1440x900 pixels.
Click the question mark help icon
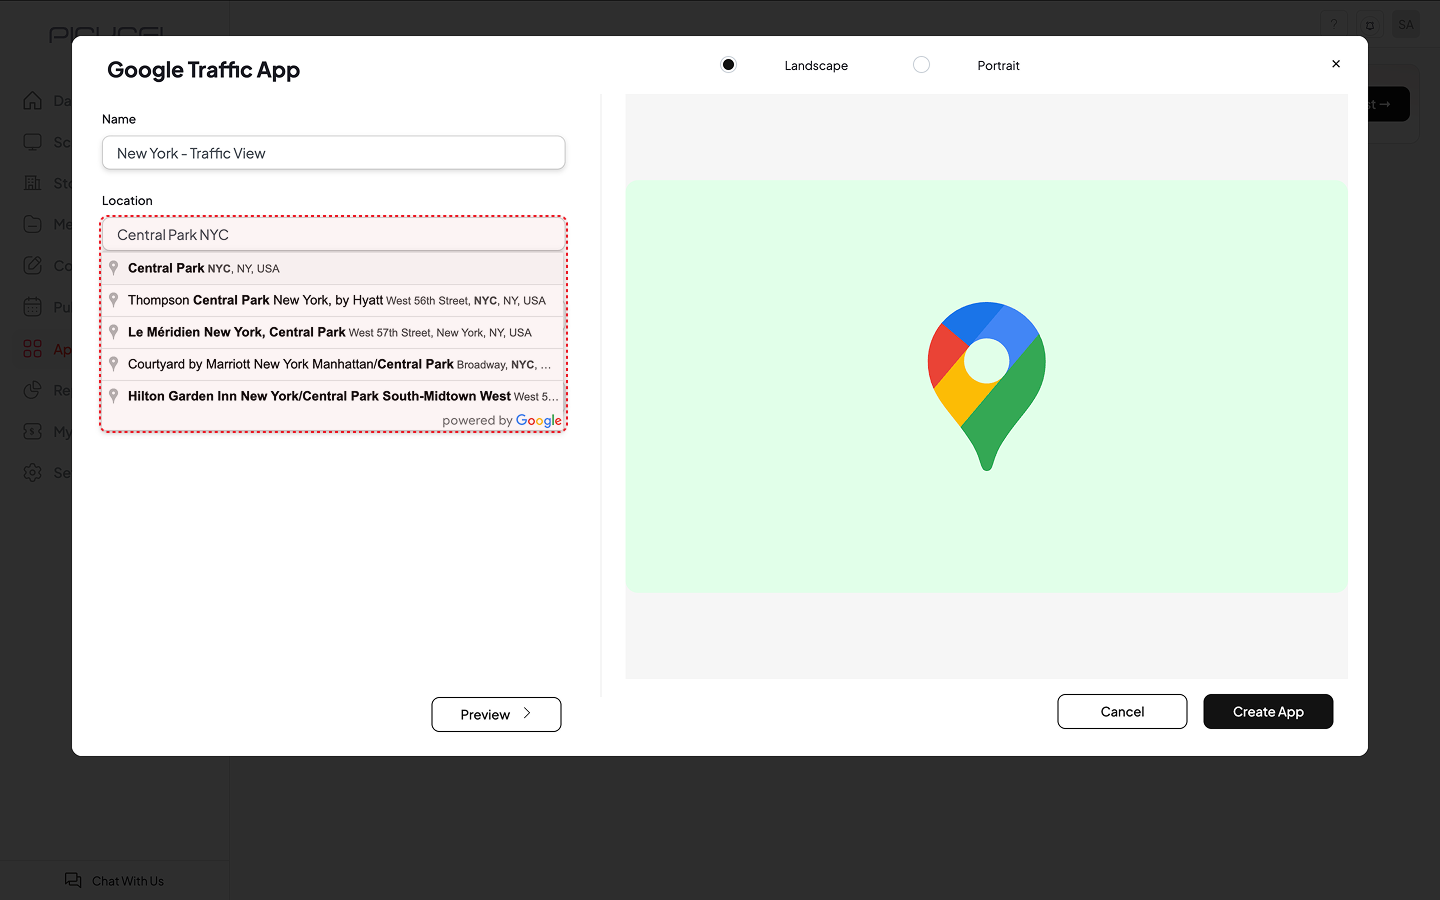point(1333,25)
